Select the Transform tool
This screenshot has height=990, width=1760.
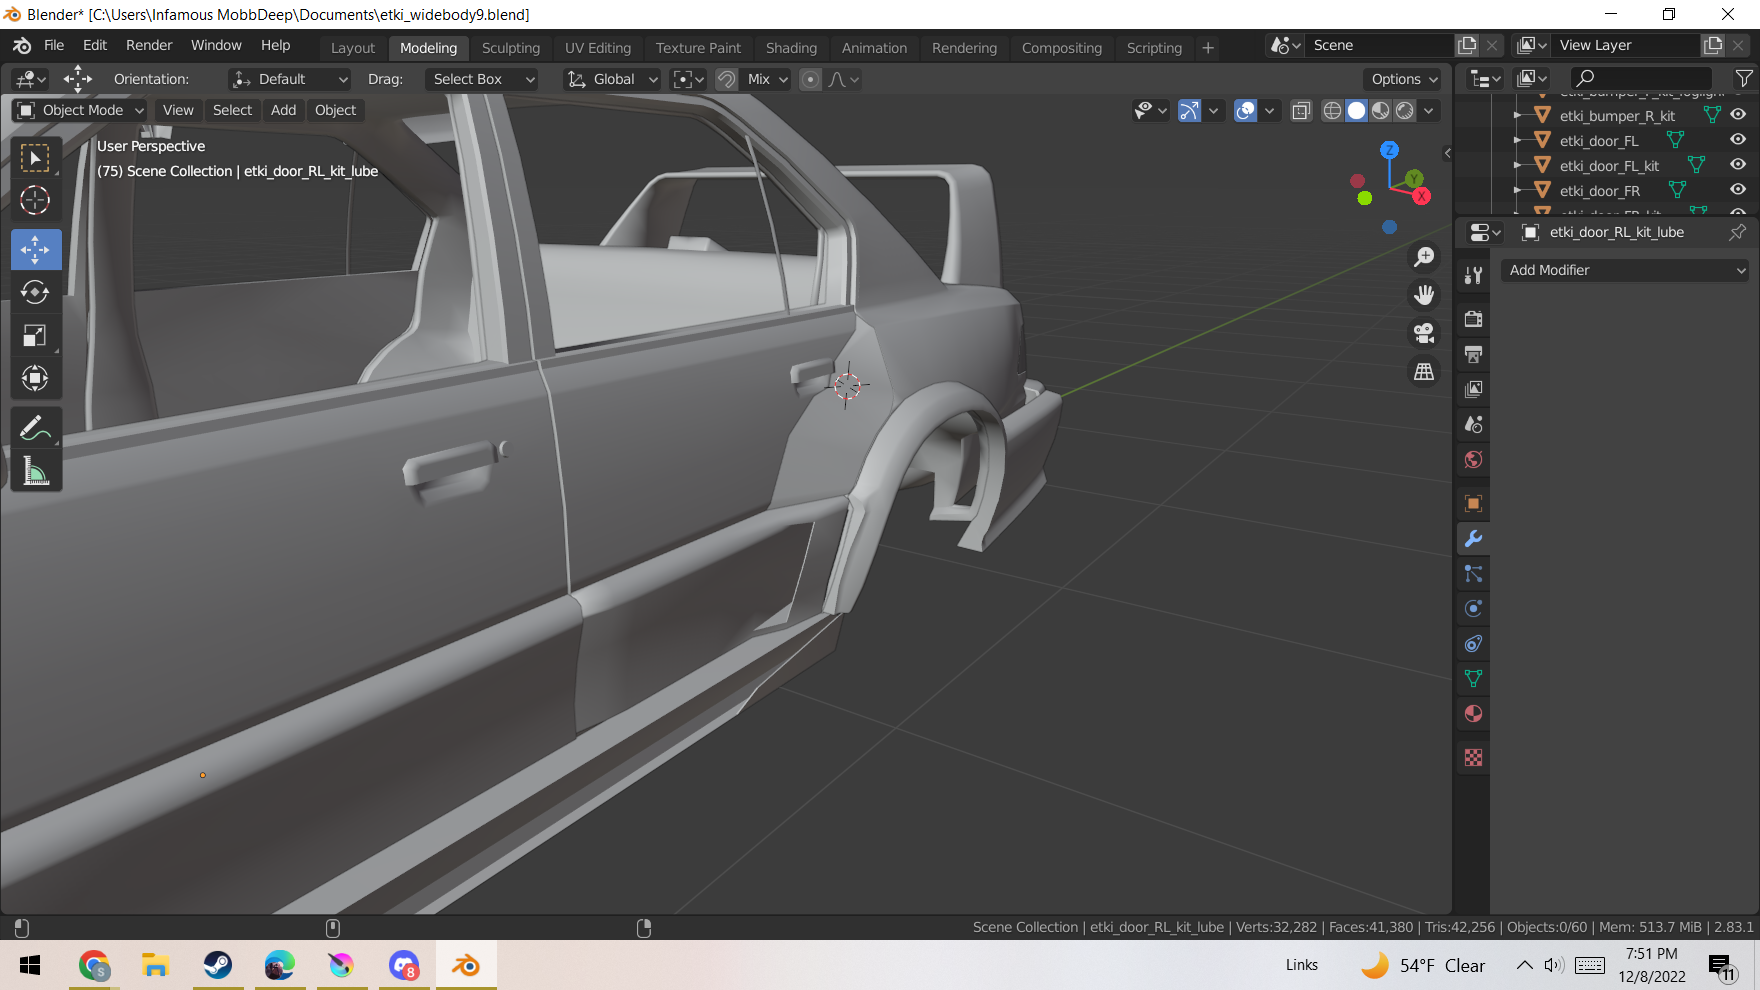[x=35, y=378]
